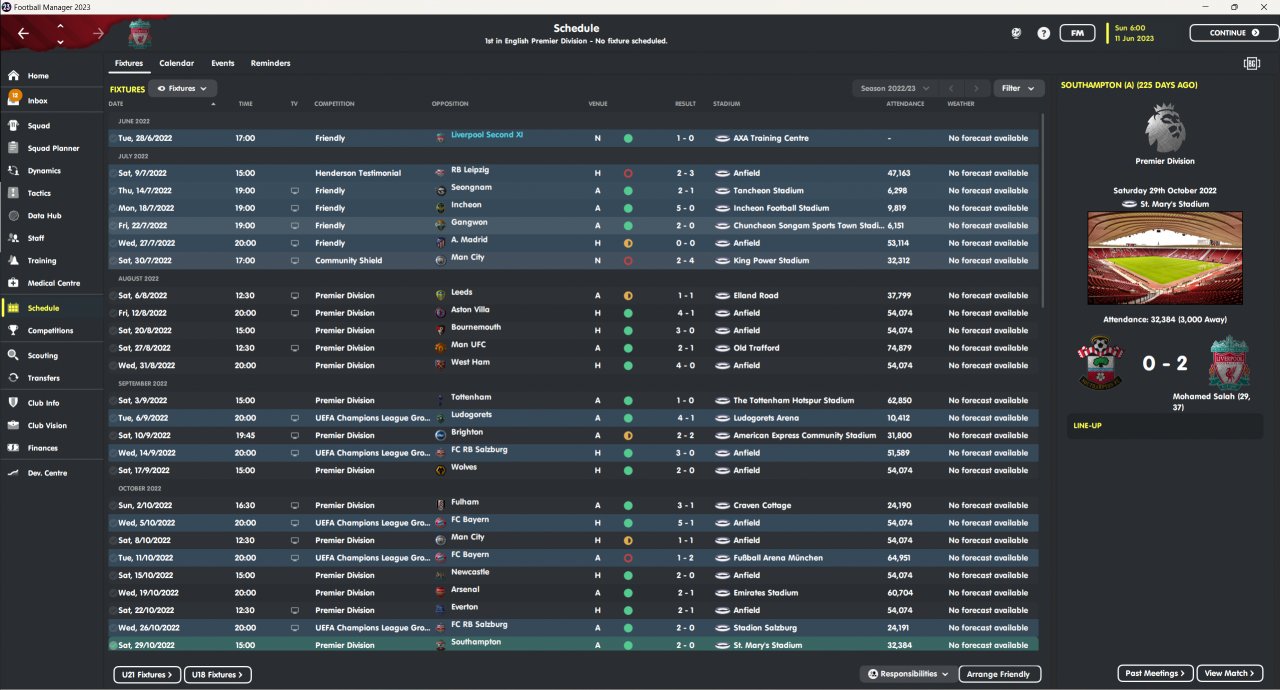Click the fixtures list vertical scrollbar

pos(1042,210)
